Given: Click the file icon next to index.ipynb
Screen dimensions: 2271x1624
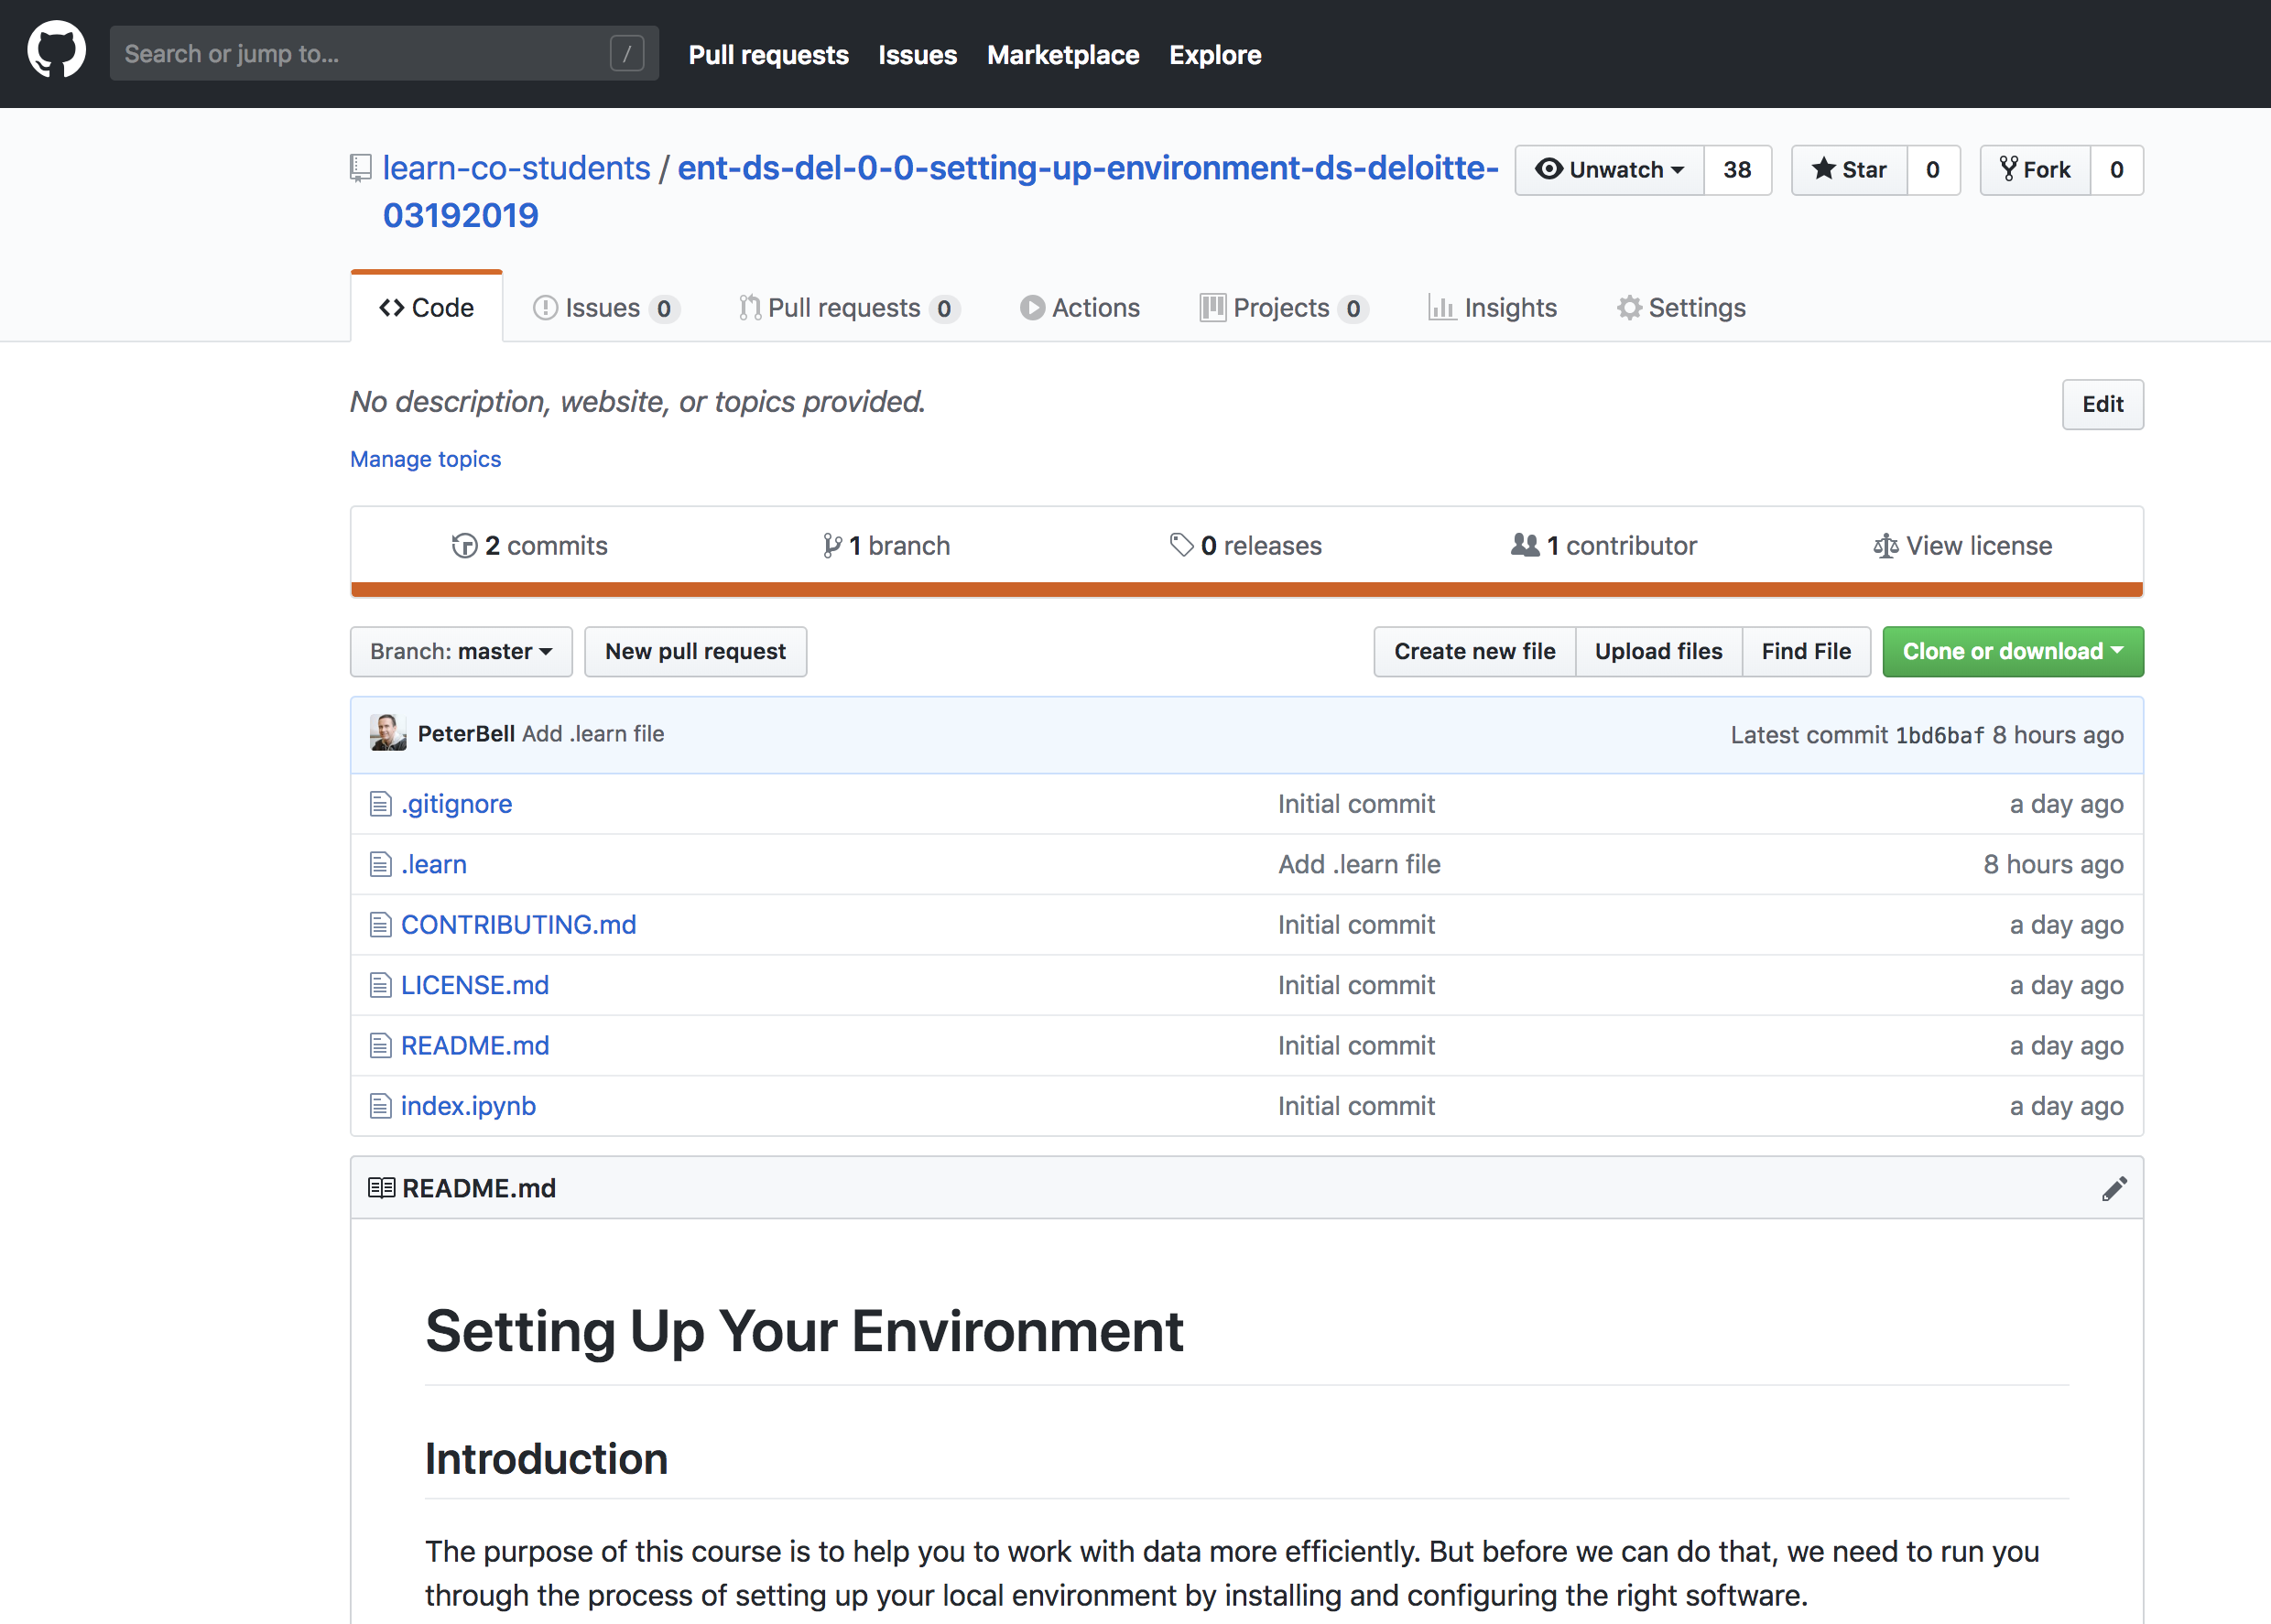Looking at the screenshot, I should click(x=380, y=1105).
